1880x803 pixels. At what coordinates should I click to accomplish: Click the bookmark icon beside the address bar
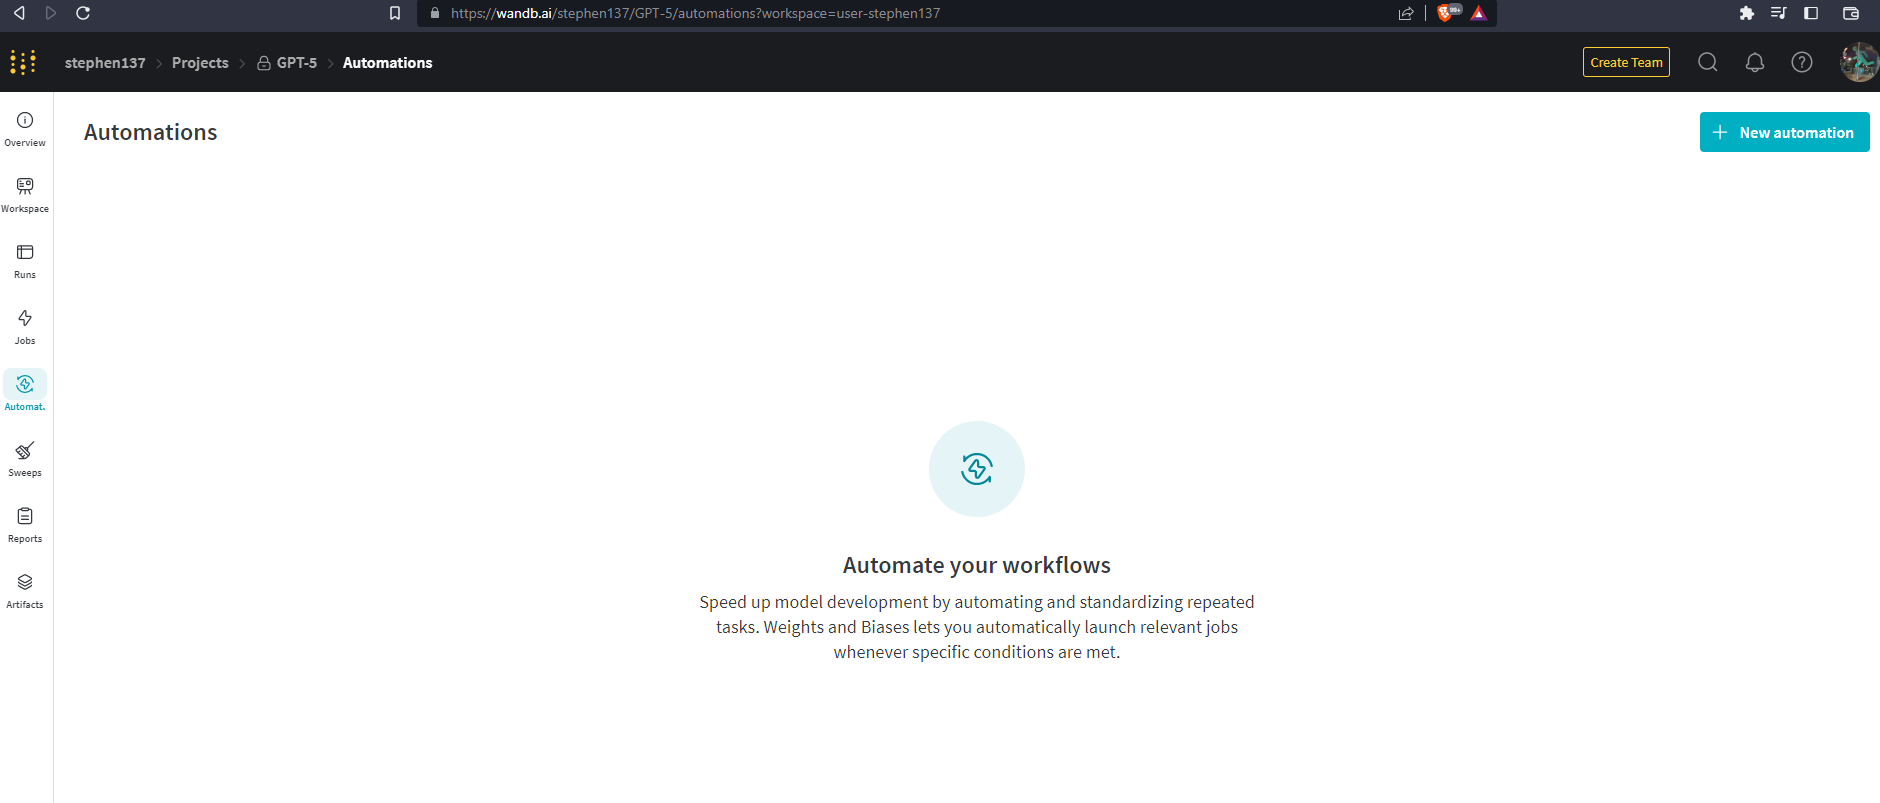coord(395,13)
